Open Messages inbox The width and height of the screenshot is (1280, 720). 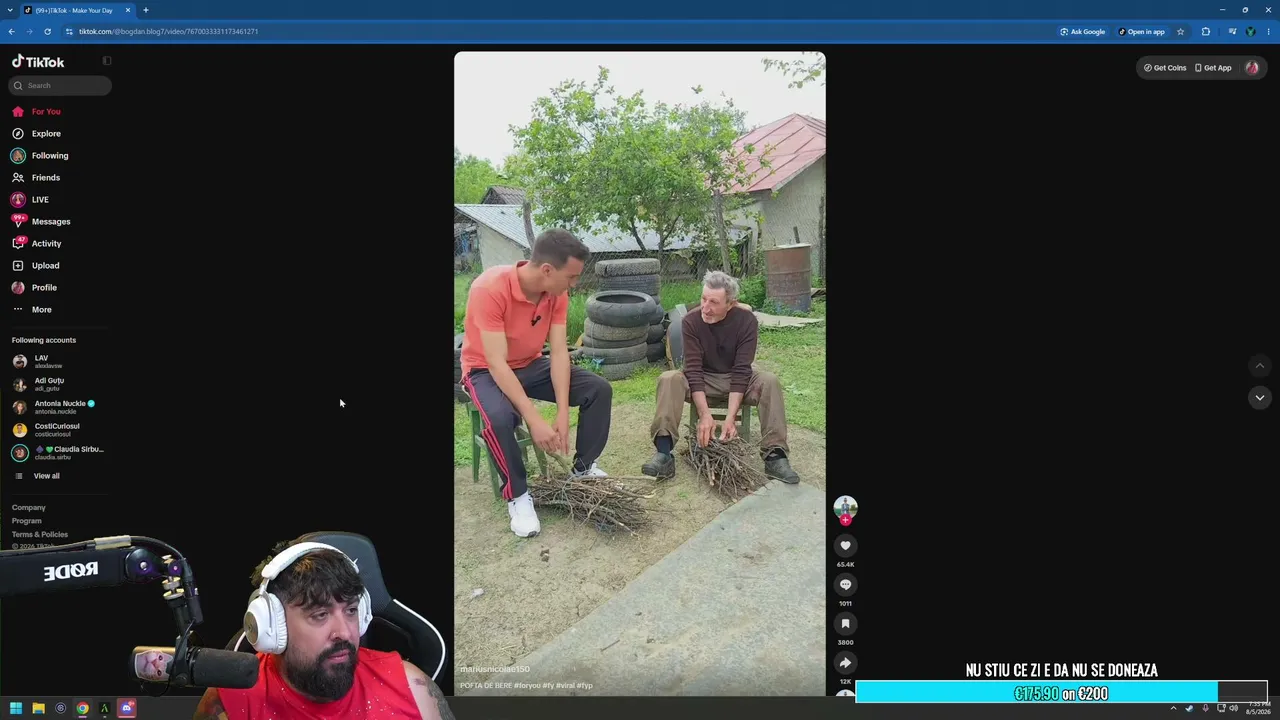coord(51,222)
